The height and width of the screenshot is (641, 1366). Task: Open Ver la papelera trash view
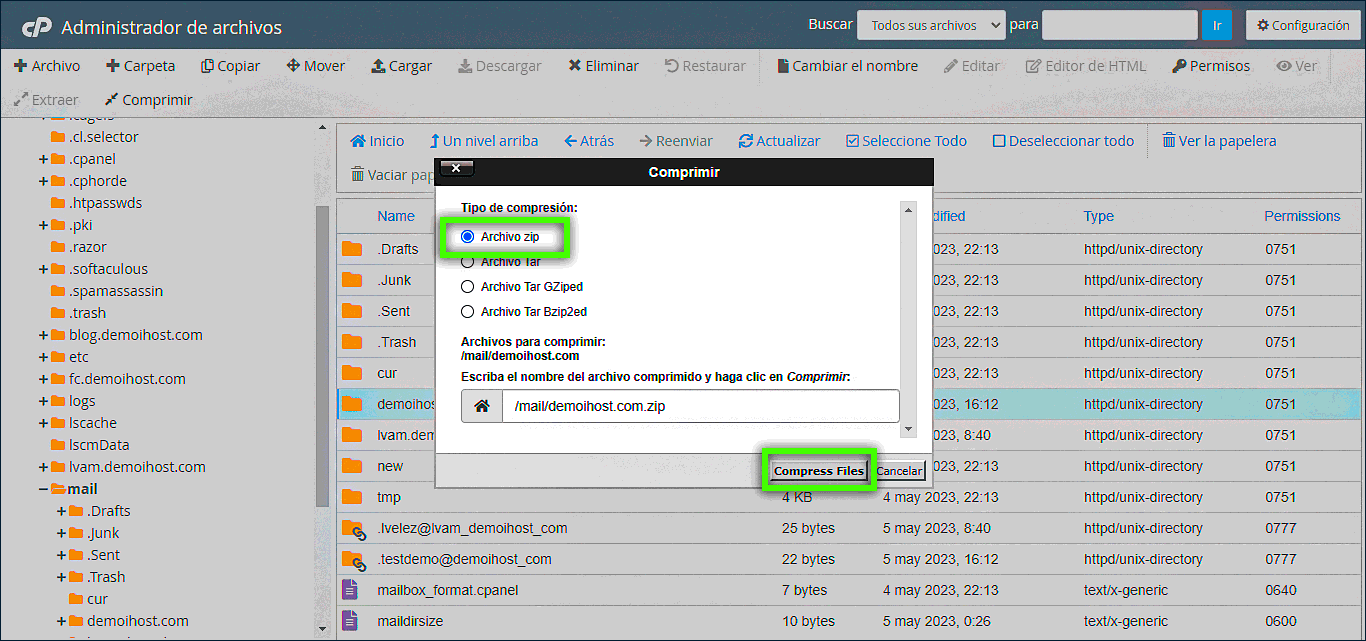point(1219,141)
